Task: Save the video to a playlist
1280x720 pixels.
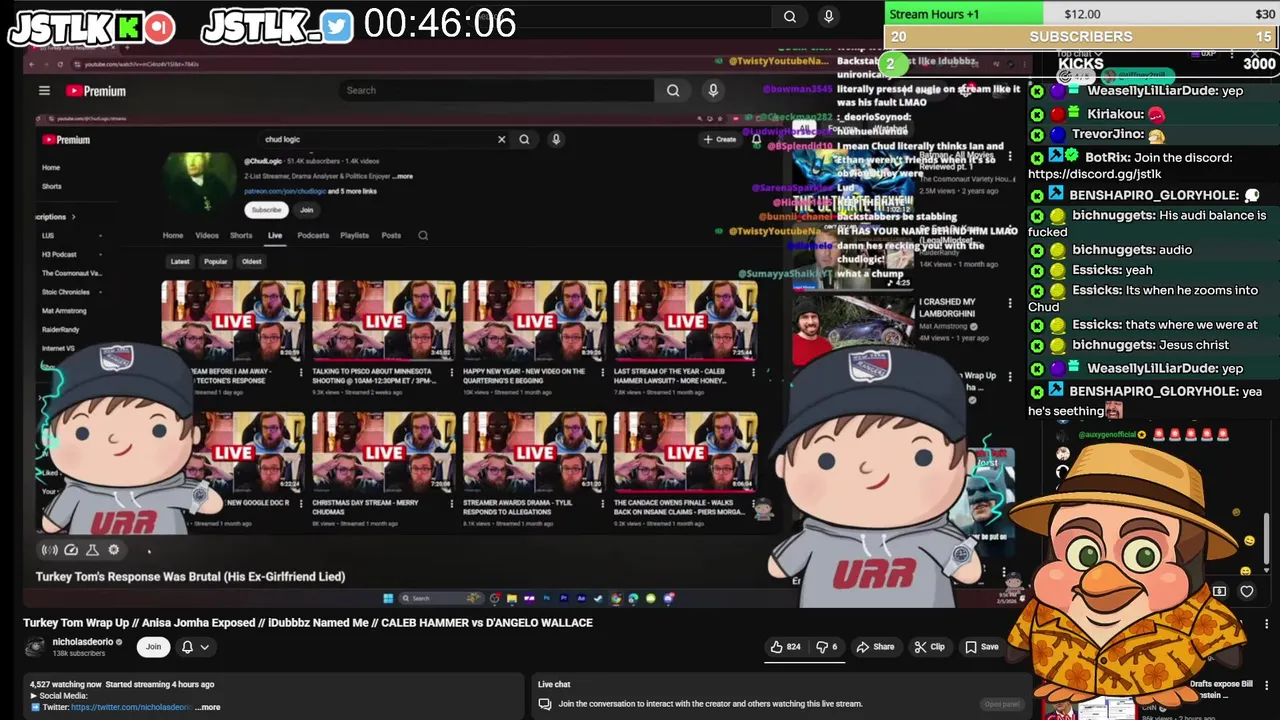Action: click(981, 647)
